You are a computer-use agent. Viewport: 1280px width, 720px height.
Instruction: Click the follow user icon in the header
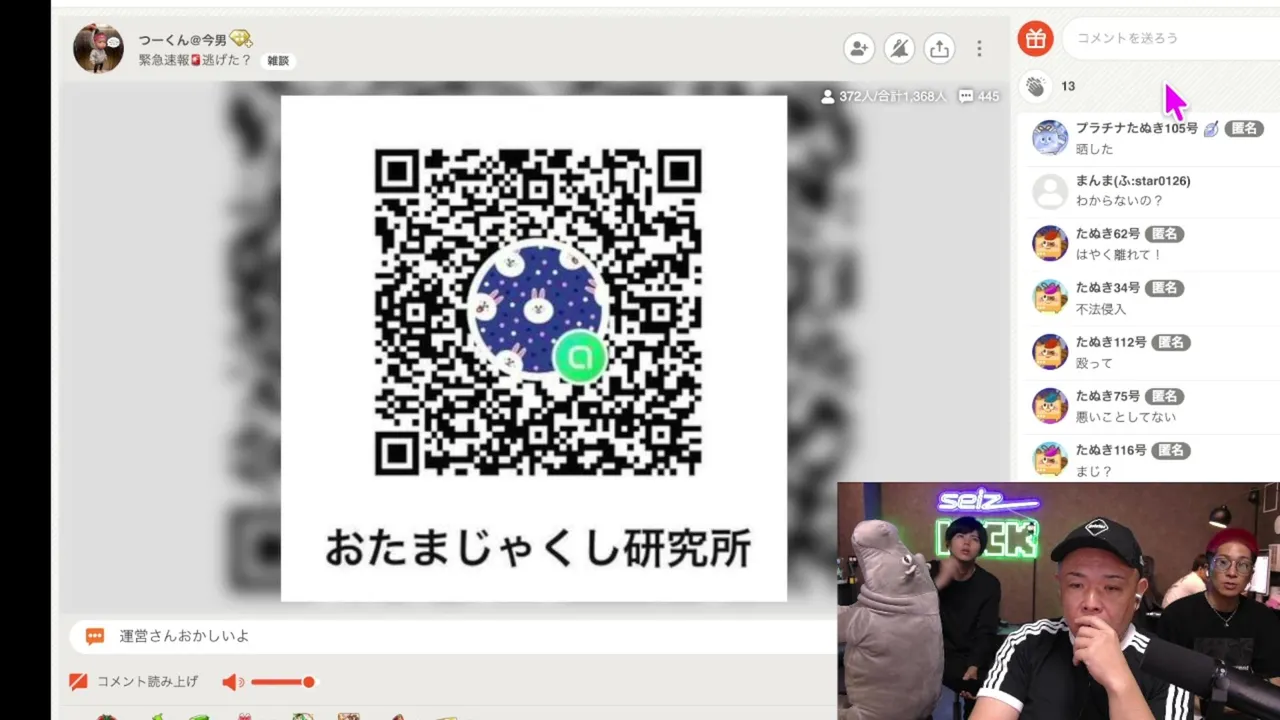(858, 48)
